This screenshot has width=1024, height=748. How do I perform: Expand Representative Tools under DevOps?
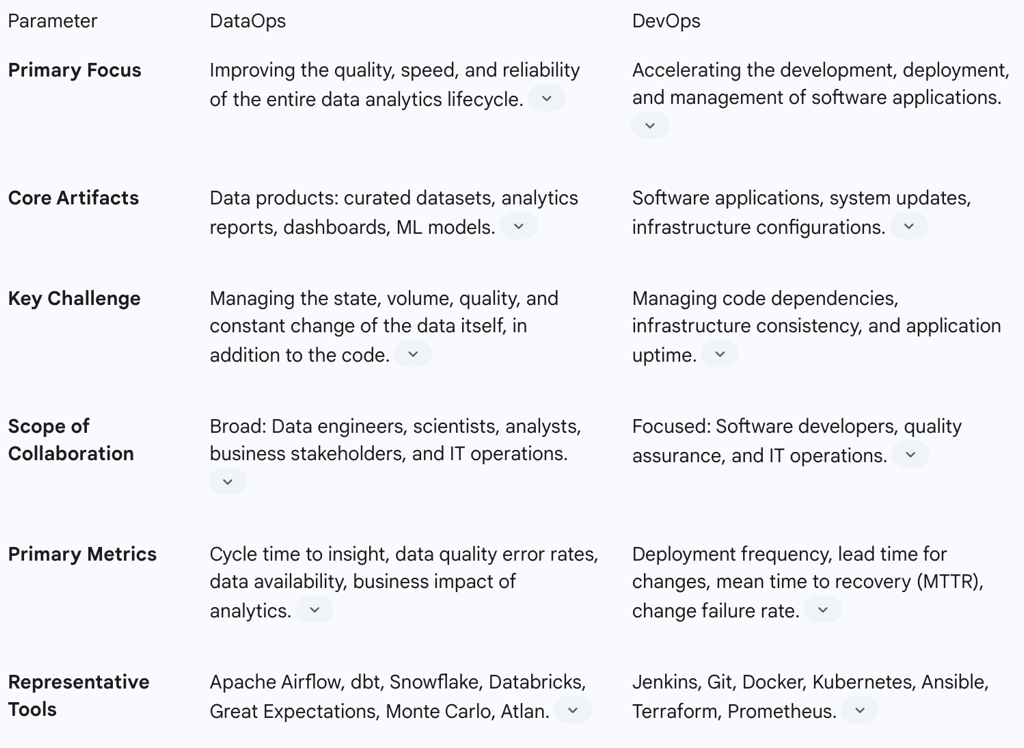859,710
